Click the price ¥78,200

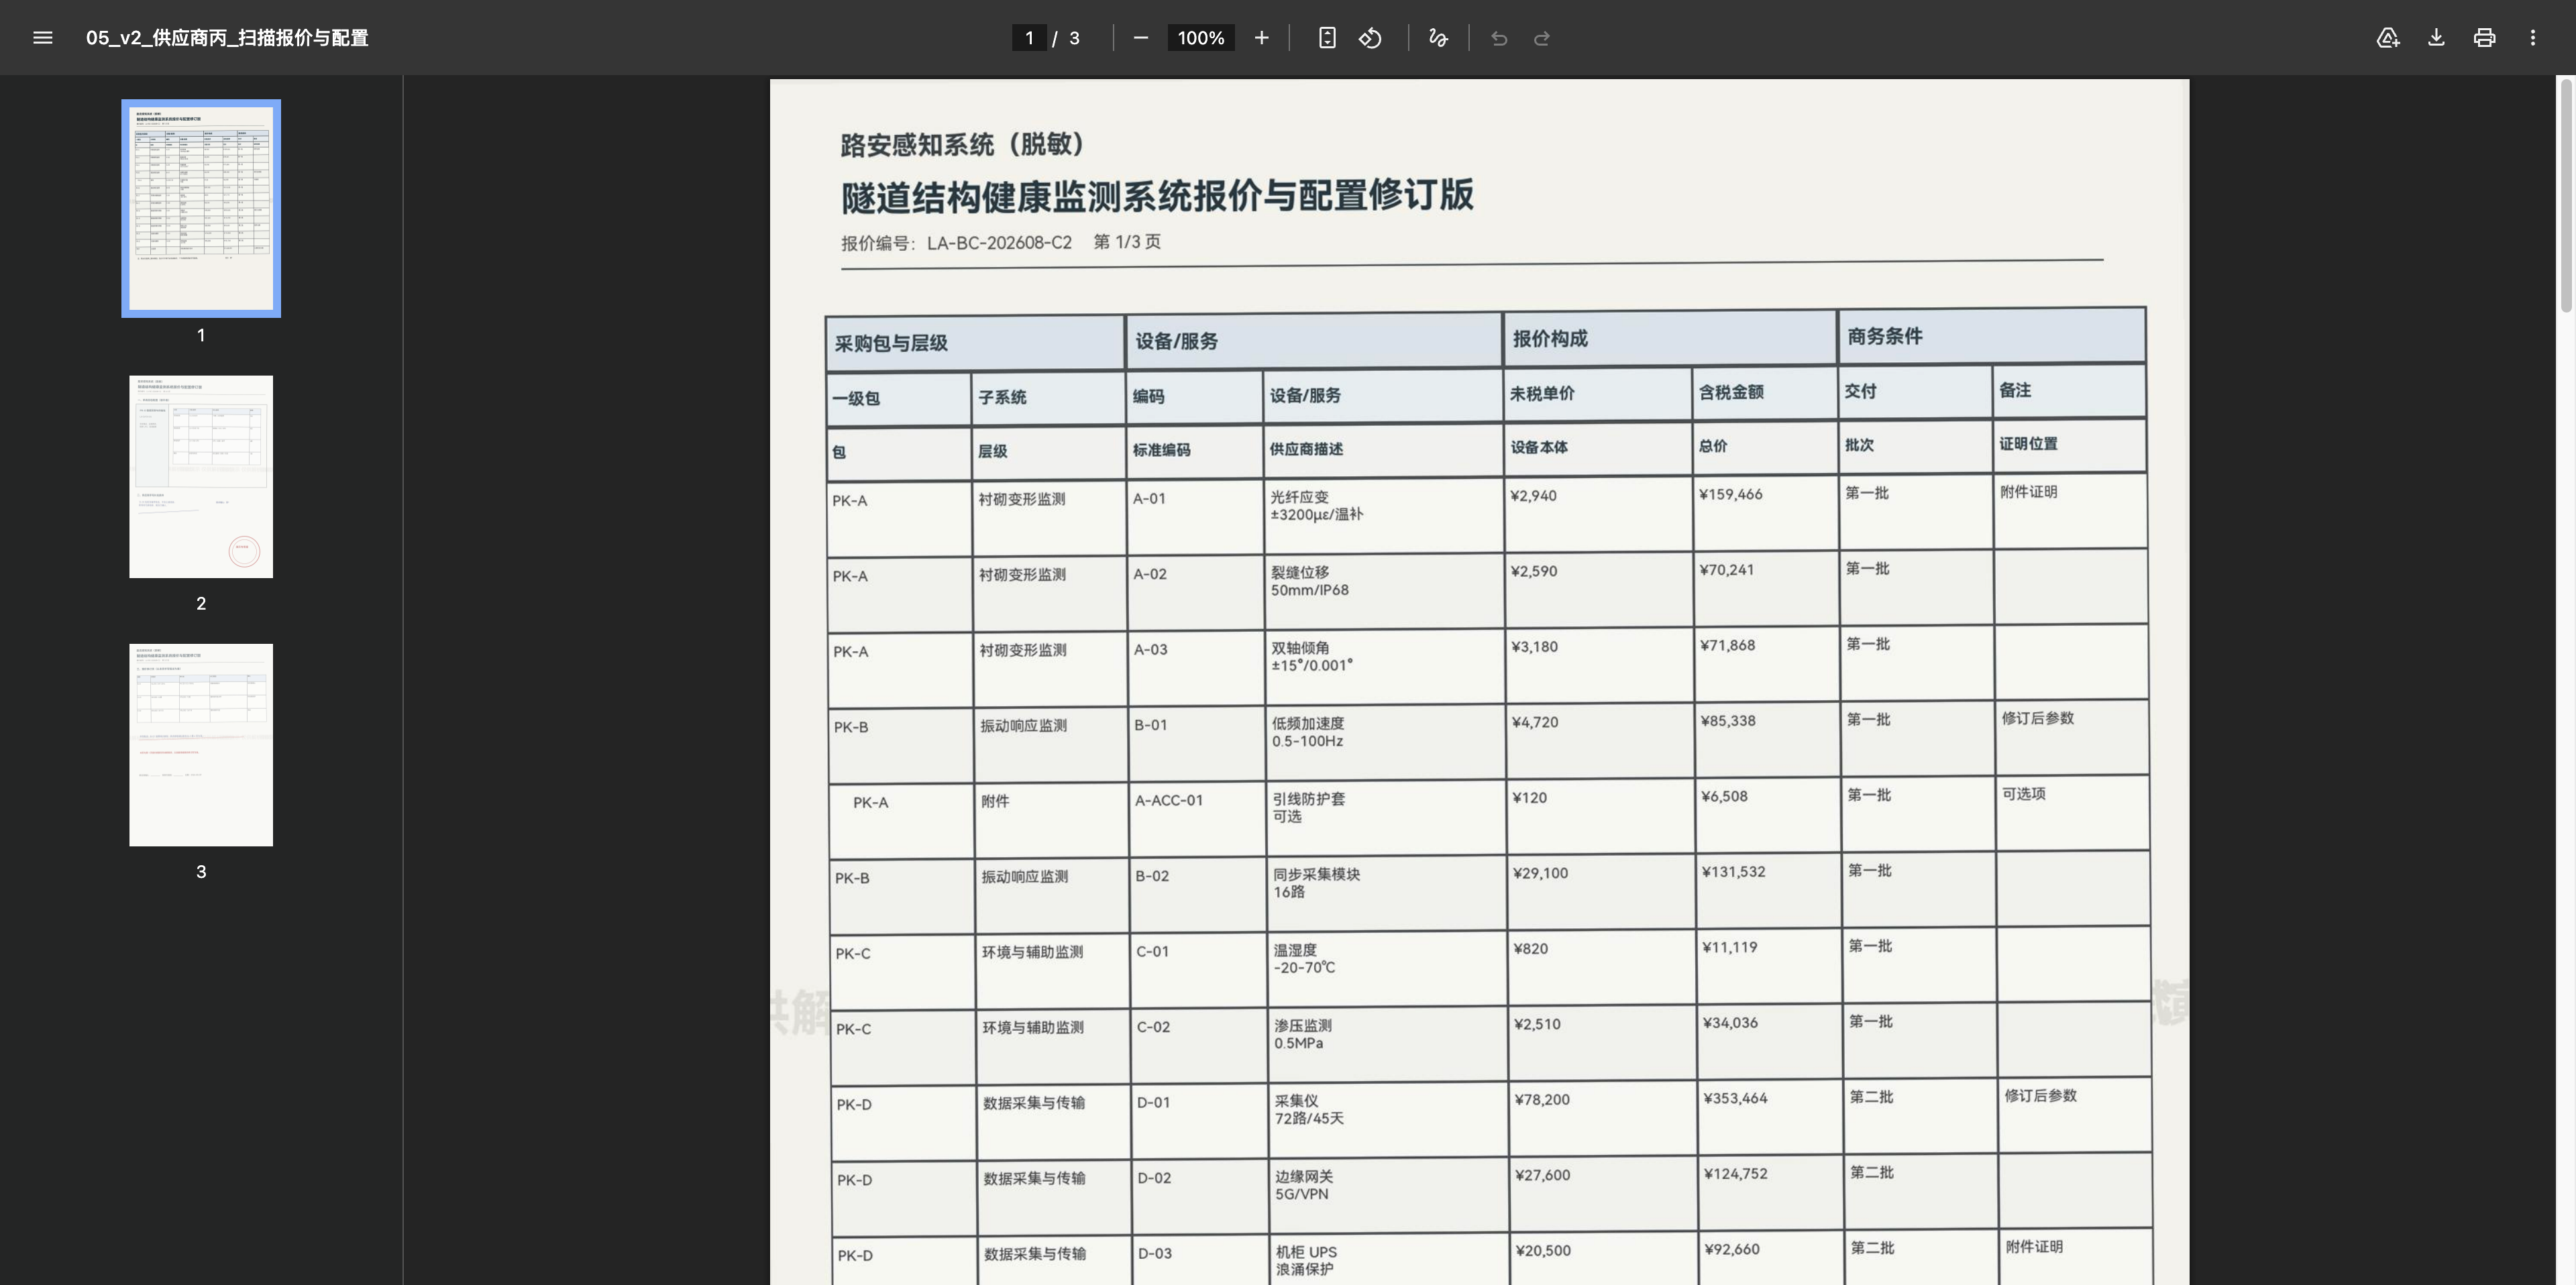(x=1543, y=1099)
